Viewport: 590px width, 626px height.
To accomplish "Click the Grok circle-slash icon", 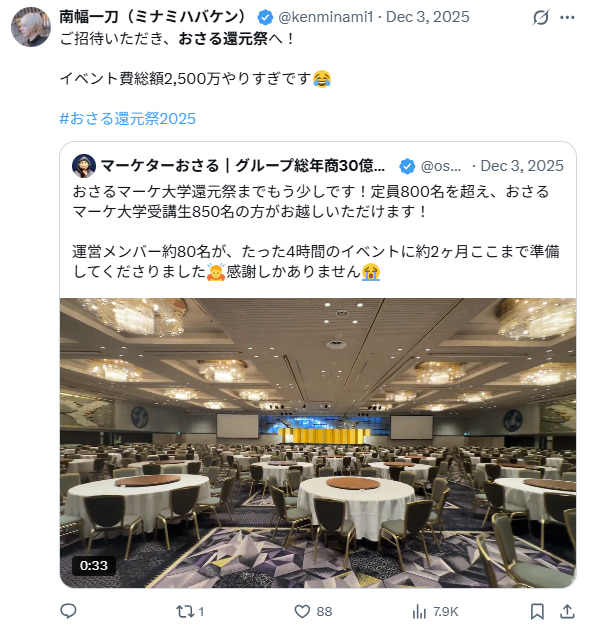I will pyautogui.click(x=541, y=17).
